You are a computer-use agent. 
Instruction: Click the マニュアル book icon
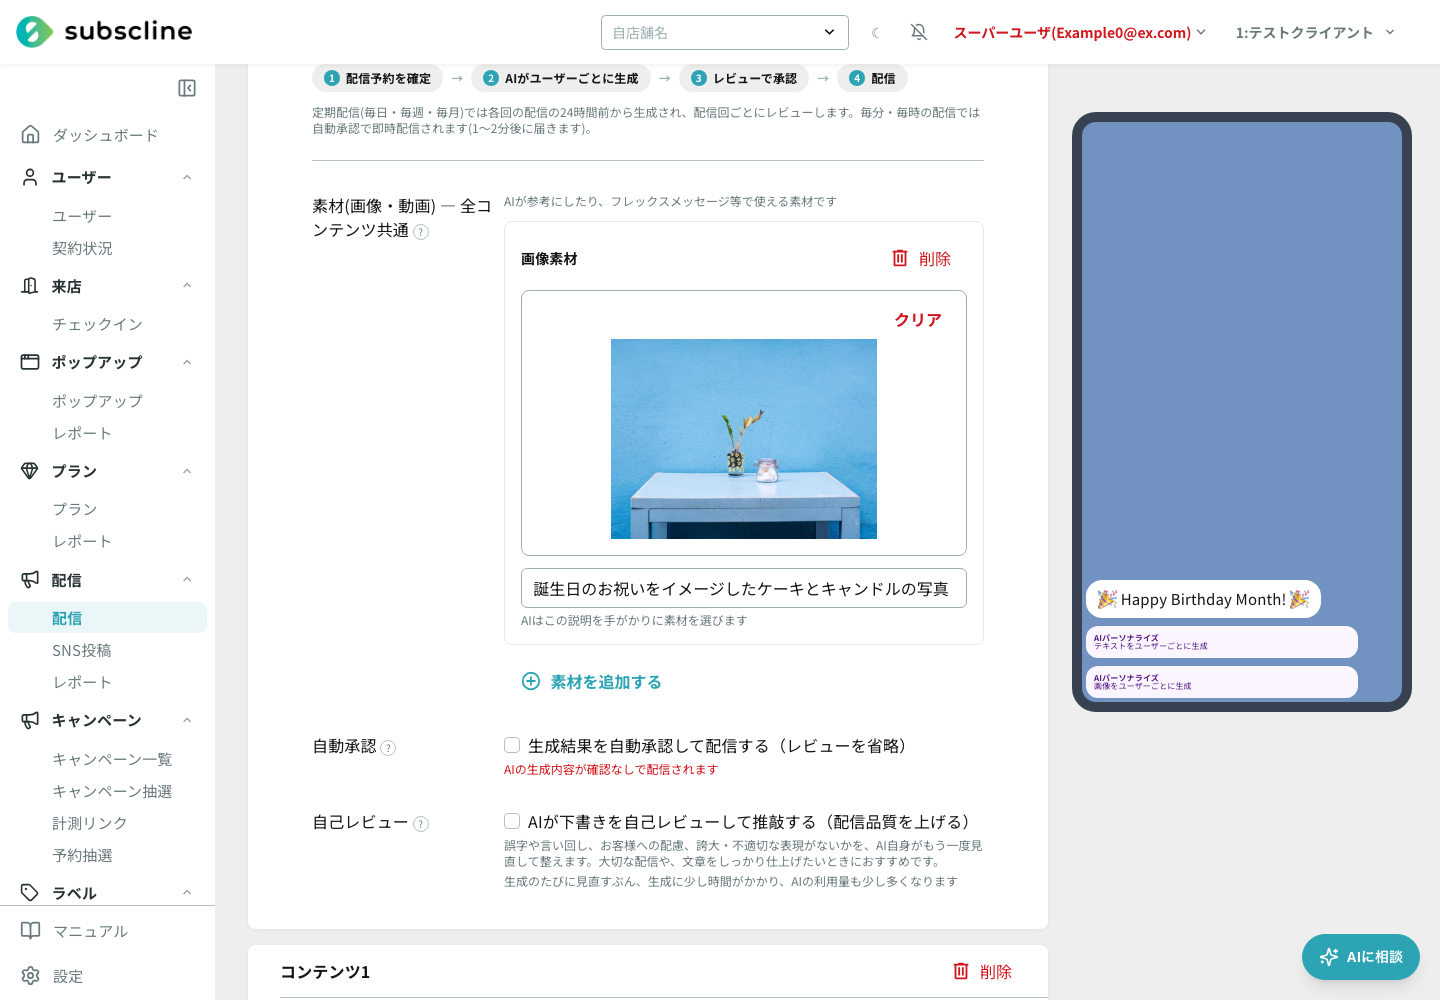pyautogui.click(x=31, y=931)
